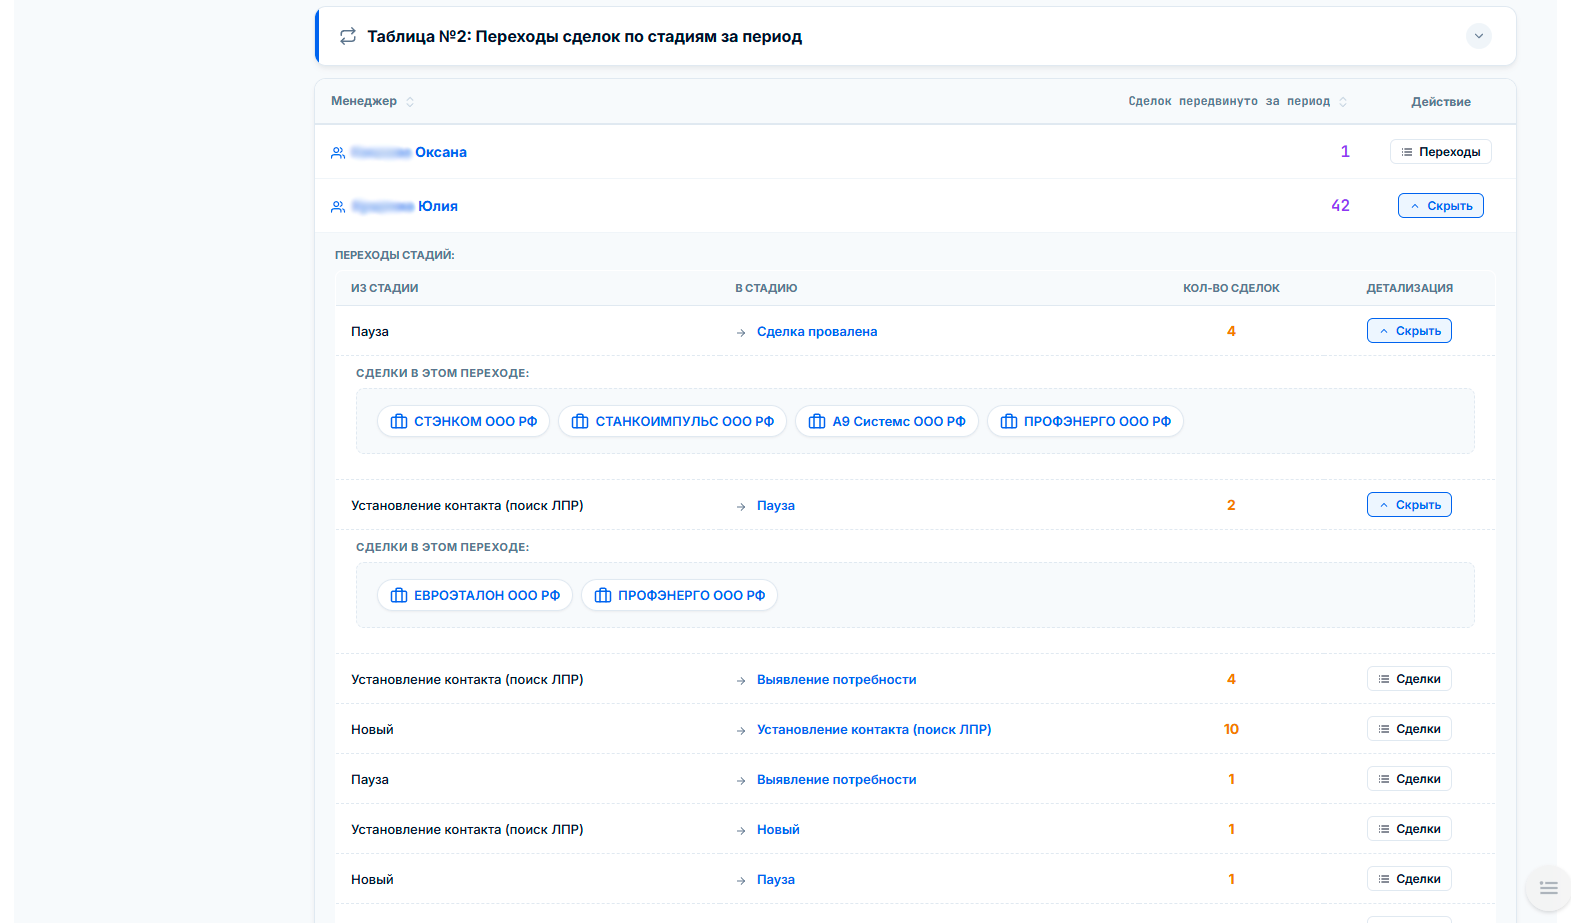This screenshot has height=923, width=1571.
Task: Show Сделки for Установление контакта to Выявление потребности
Action: tap(1409, 679)
